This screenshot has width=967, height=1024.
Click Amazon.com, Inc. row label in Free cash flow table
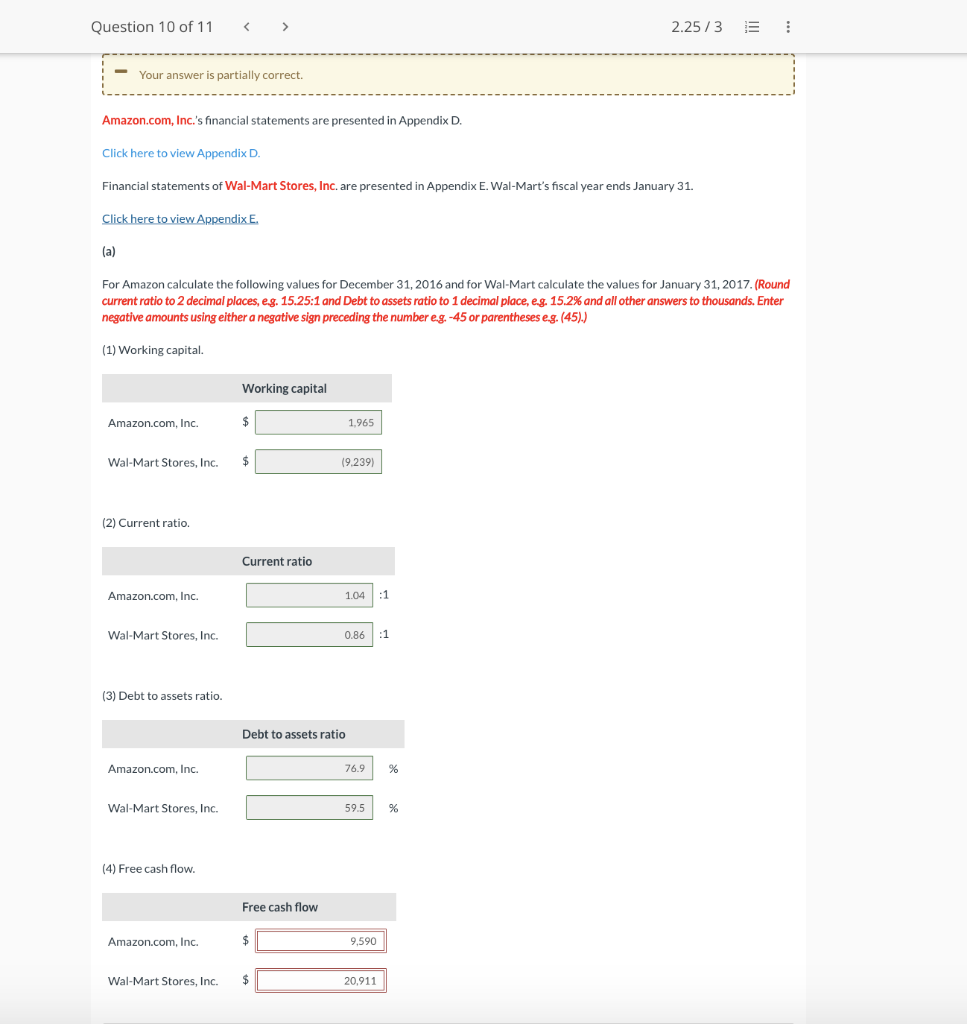click(x=153, y=942)
